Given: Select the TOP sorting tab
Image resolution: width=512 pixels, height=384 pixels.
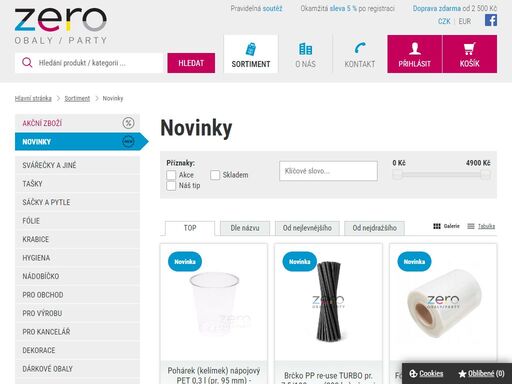Looking at the screenshot, I should [x=190, y=228].
